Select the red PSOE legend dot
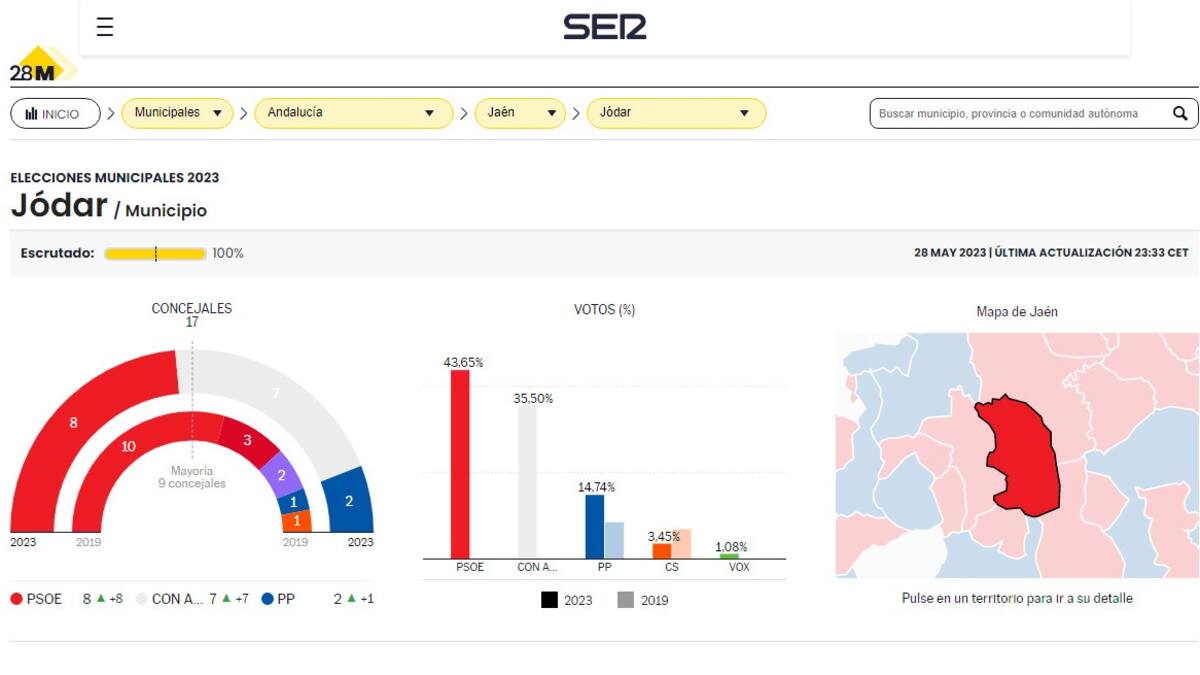The width and height of the screenshot is (1200, 675). (x=15, y=598)
